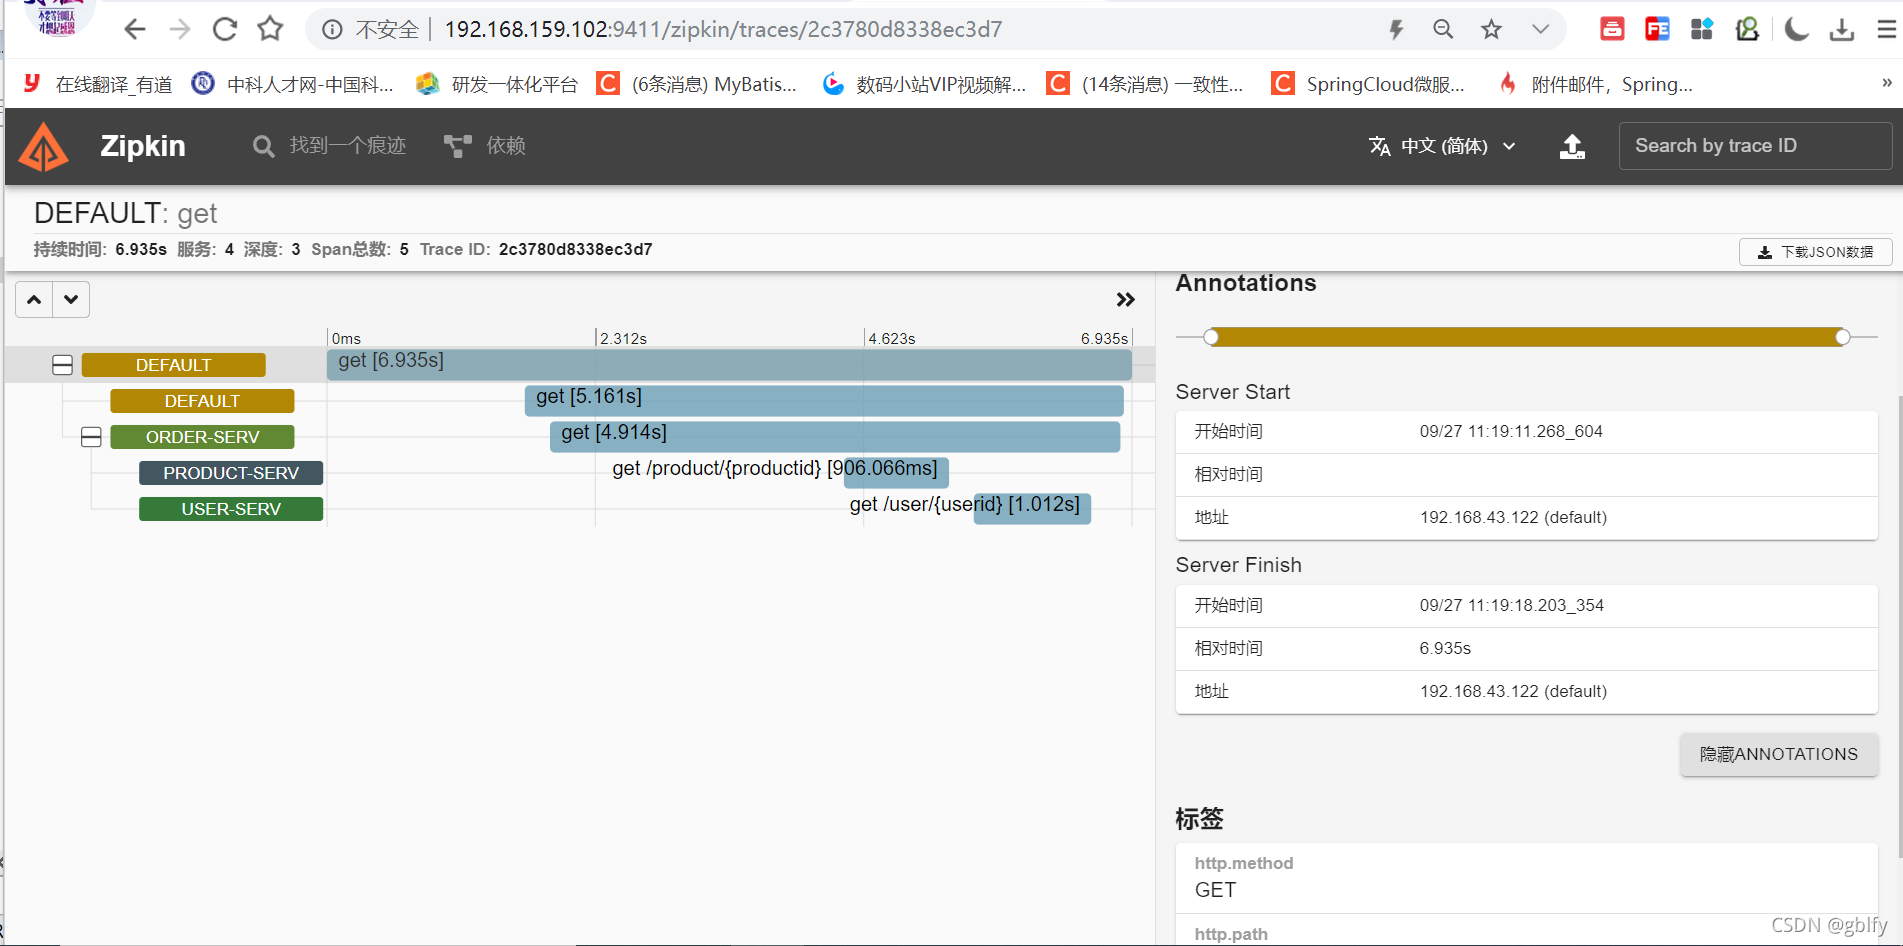Open 研发一体化平台 bookmark
The height and width of the screenshot is (946, 1903).
(x=497, y=84)
